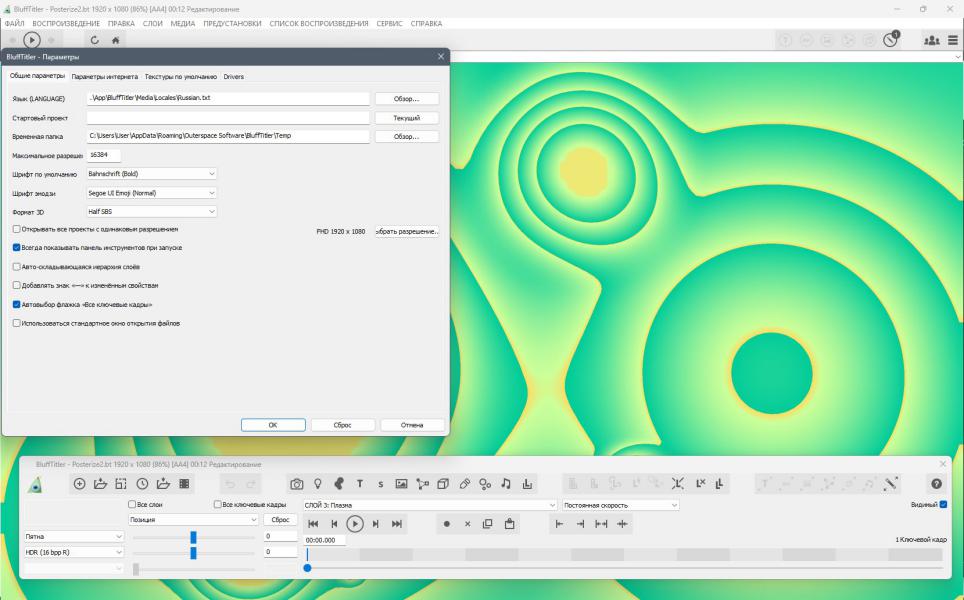
Task: Click the OK button in dialog
Action: pos(273,425)
